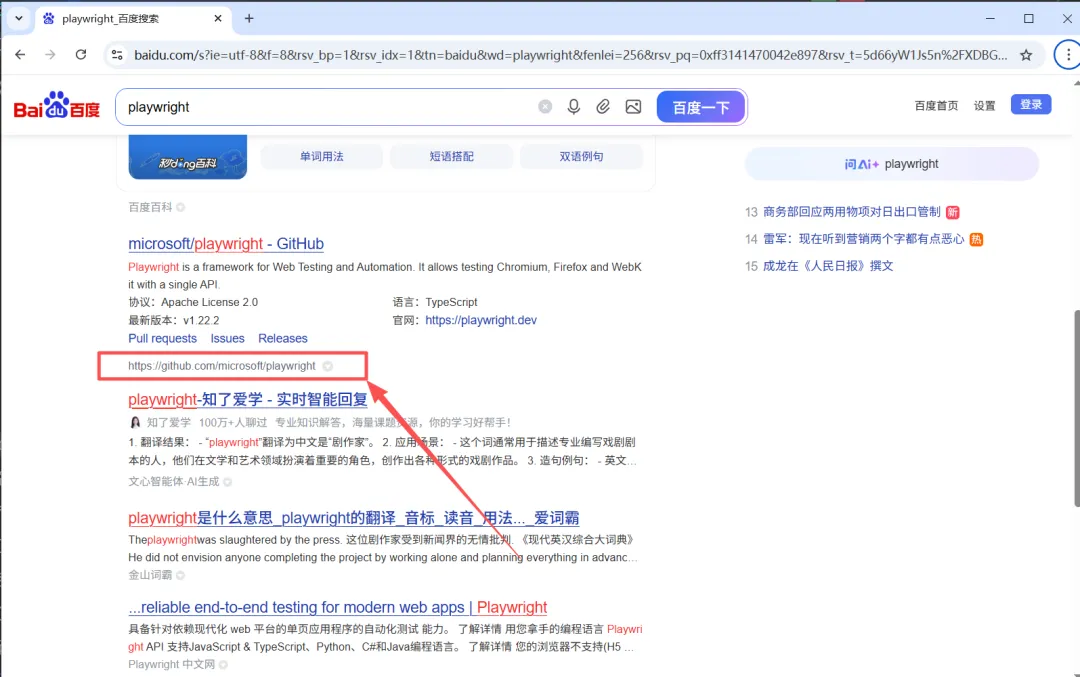Viewport: 1080px width, 677px height.
Task: Click icon beside 文心智能体·AI生成
Action: click(227, 481)
